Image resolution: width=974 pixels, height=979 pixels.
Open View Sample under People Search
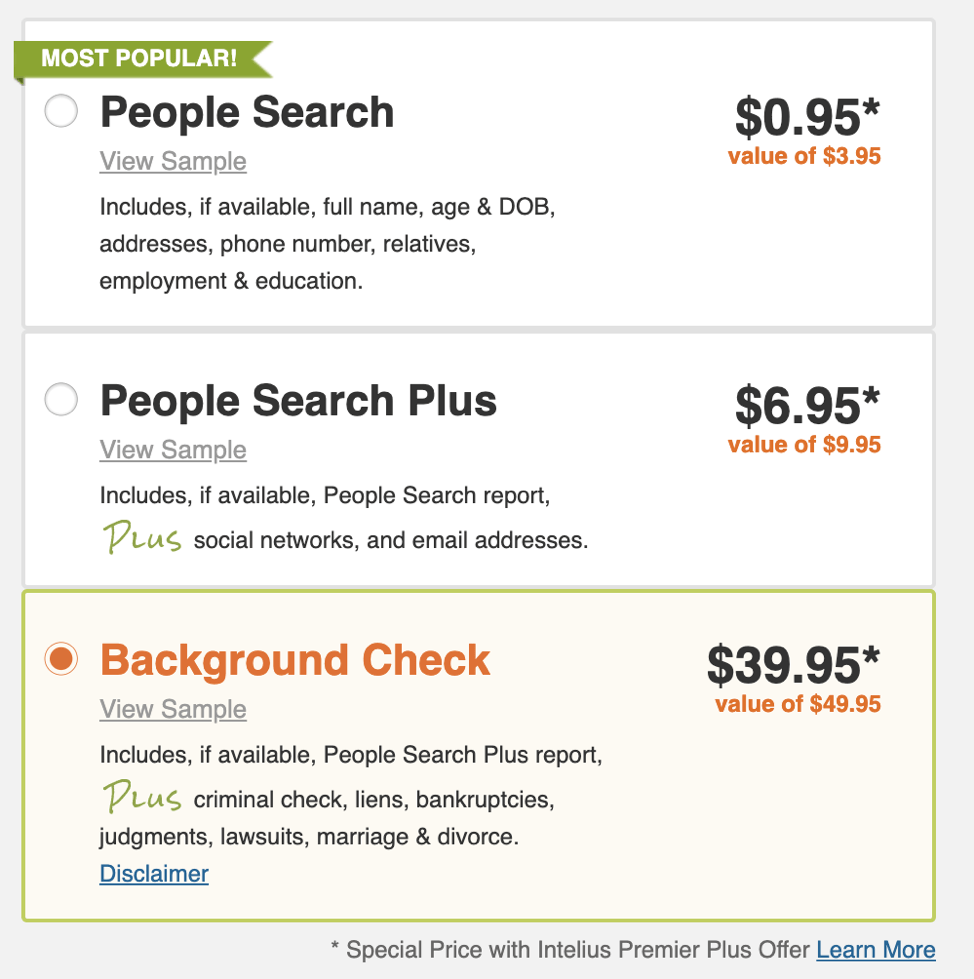pos(173,161)
